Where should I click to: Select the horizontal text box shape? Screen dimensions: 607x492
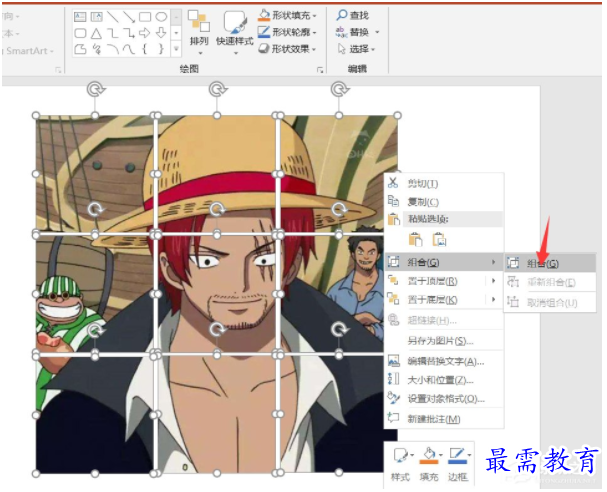click(80, 17)
